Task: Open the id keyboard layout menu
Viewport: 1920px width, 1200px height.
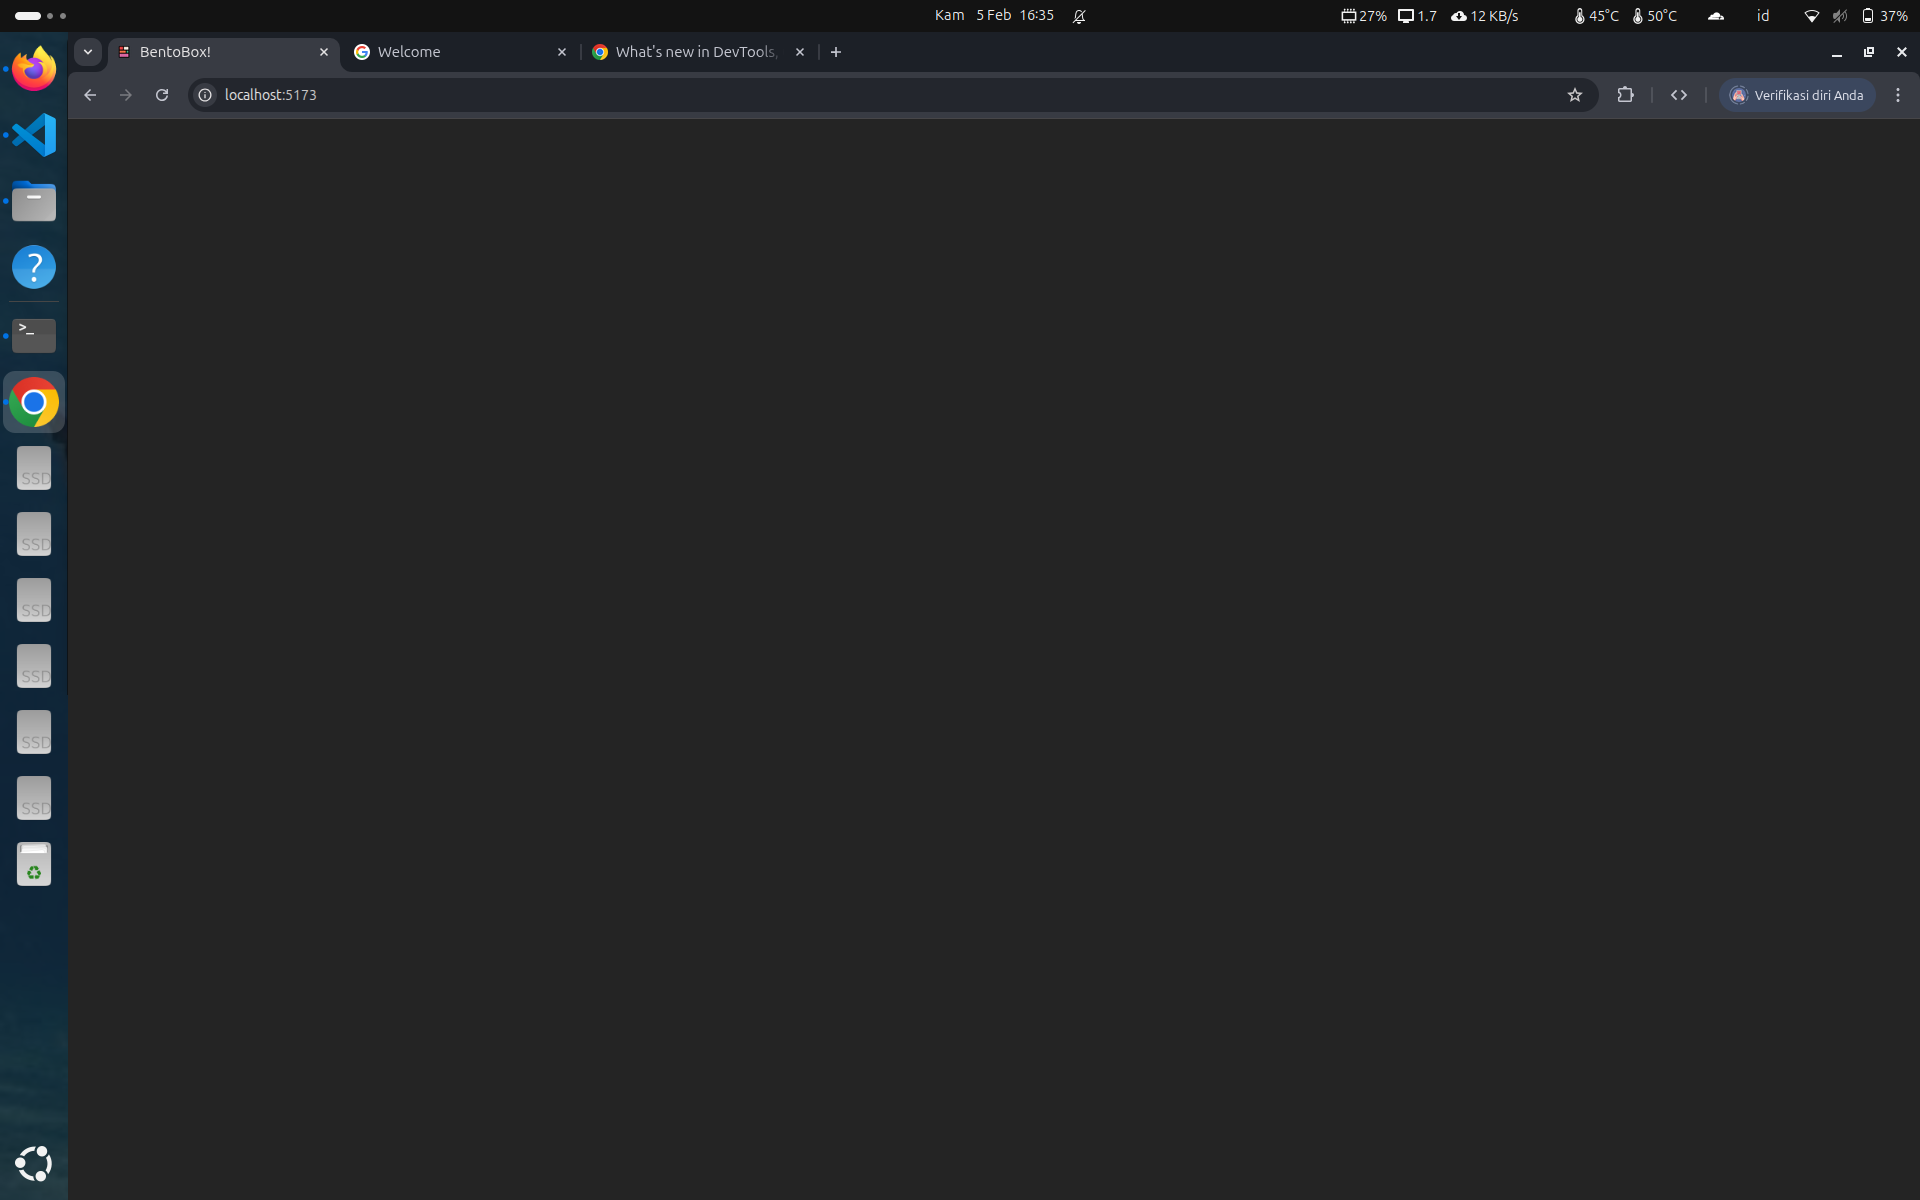Action: pos(1763,16)
